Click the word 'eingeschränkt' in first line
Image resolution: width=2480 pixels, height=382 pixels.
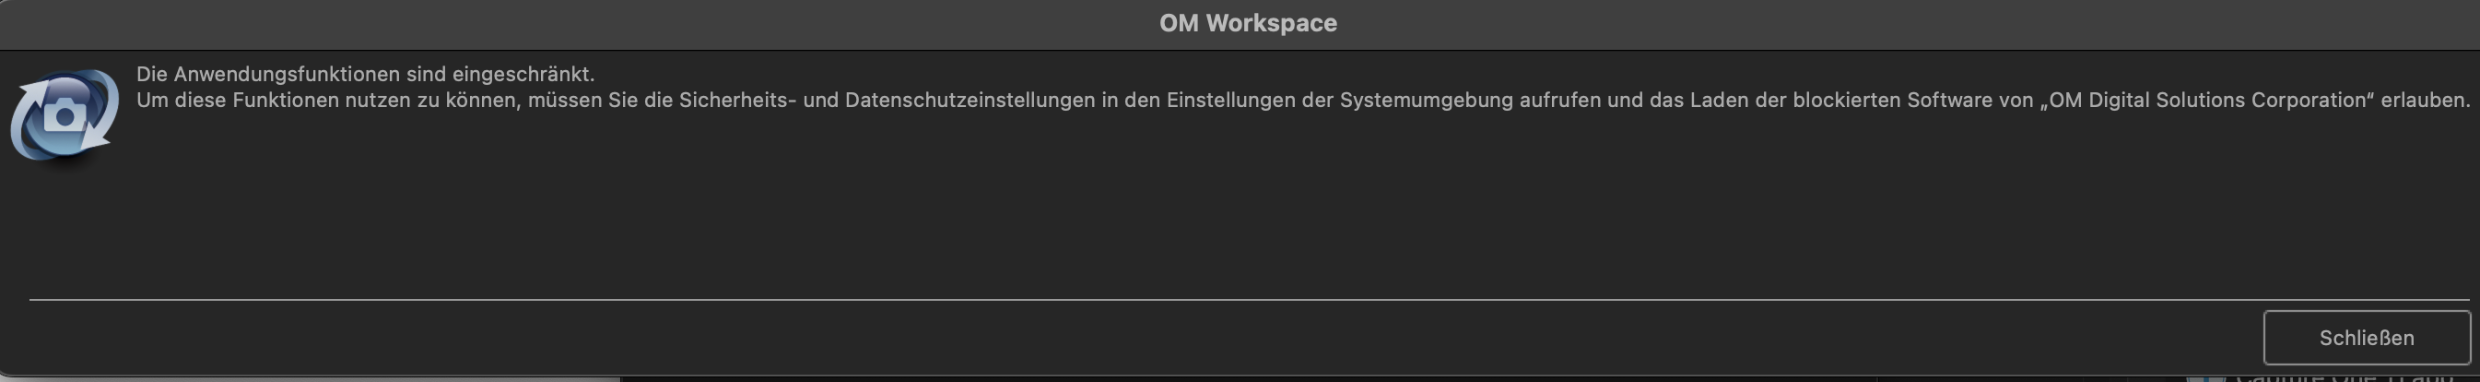click(520, 74)
